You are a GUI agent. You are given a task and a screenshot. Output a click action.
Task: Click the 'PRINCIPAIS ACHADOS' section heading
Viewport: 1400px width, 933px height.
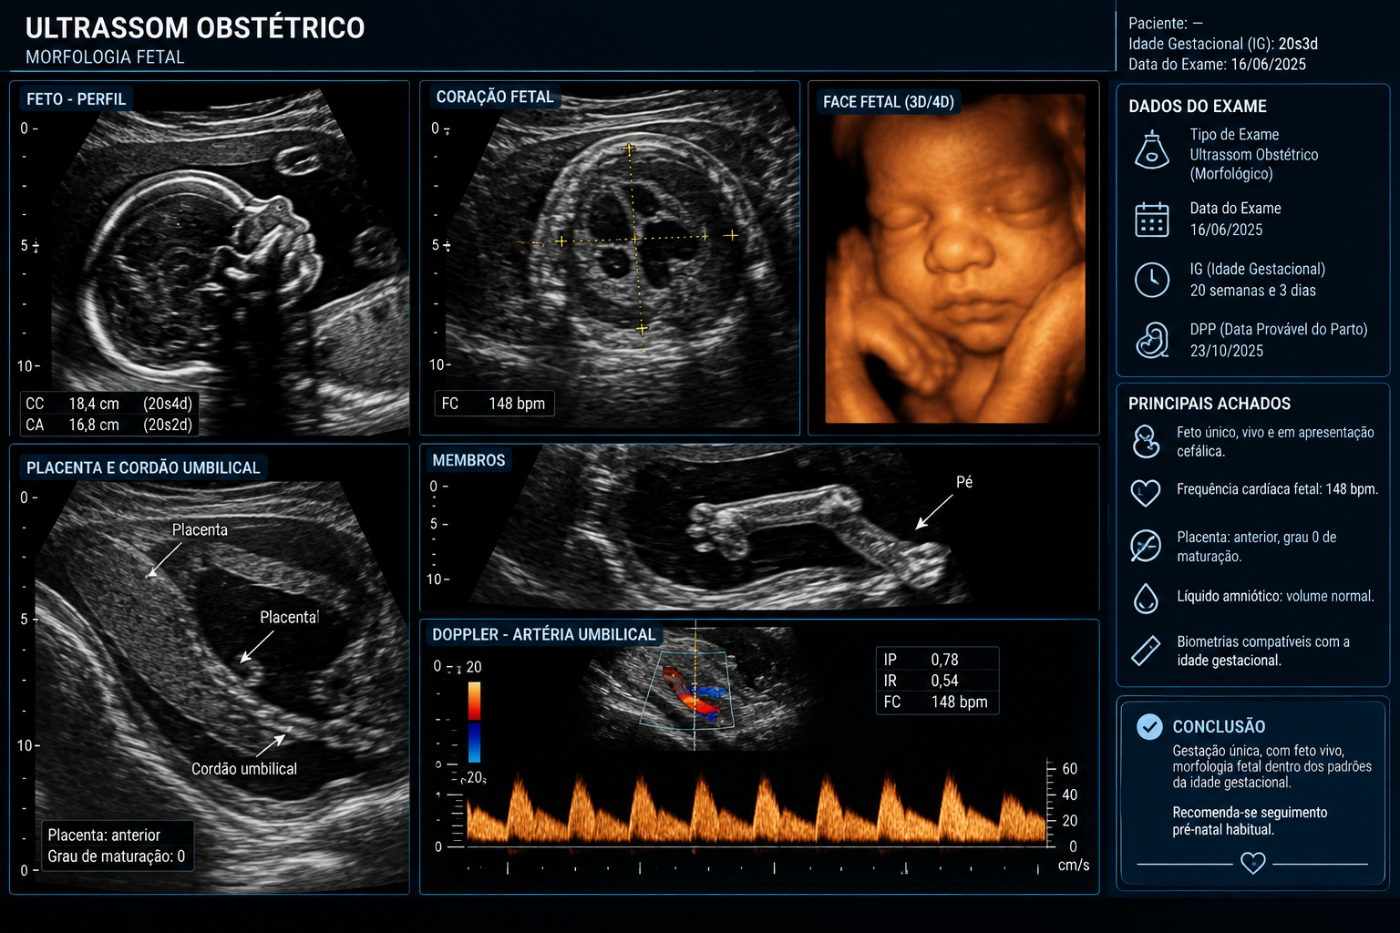(x=1209, y=404)
